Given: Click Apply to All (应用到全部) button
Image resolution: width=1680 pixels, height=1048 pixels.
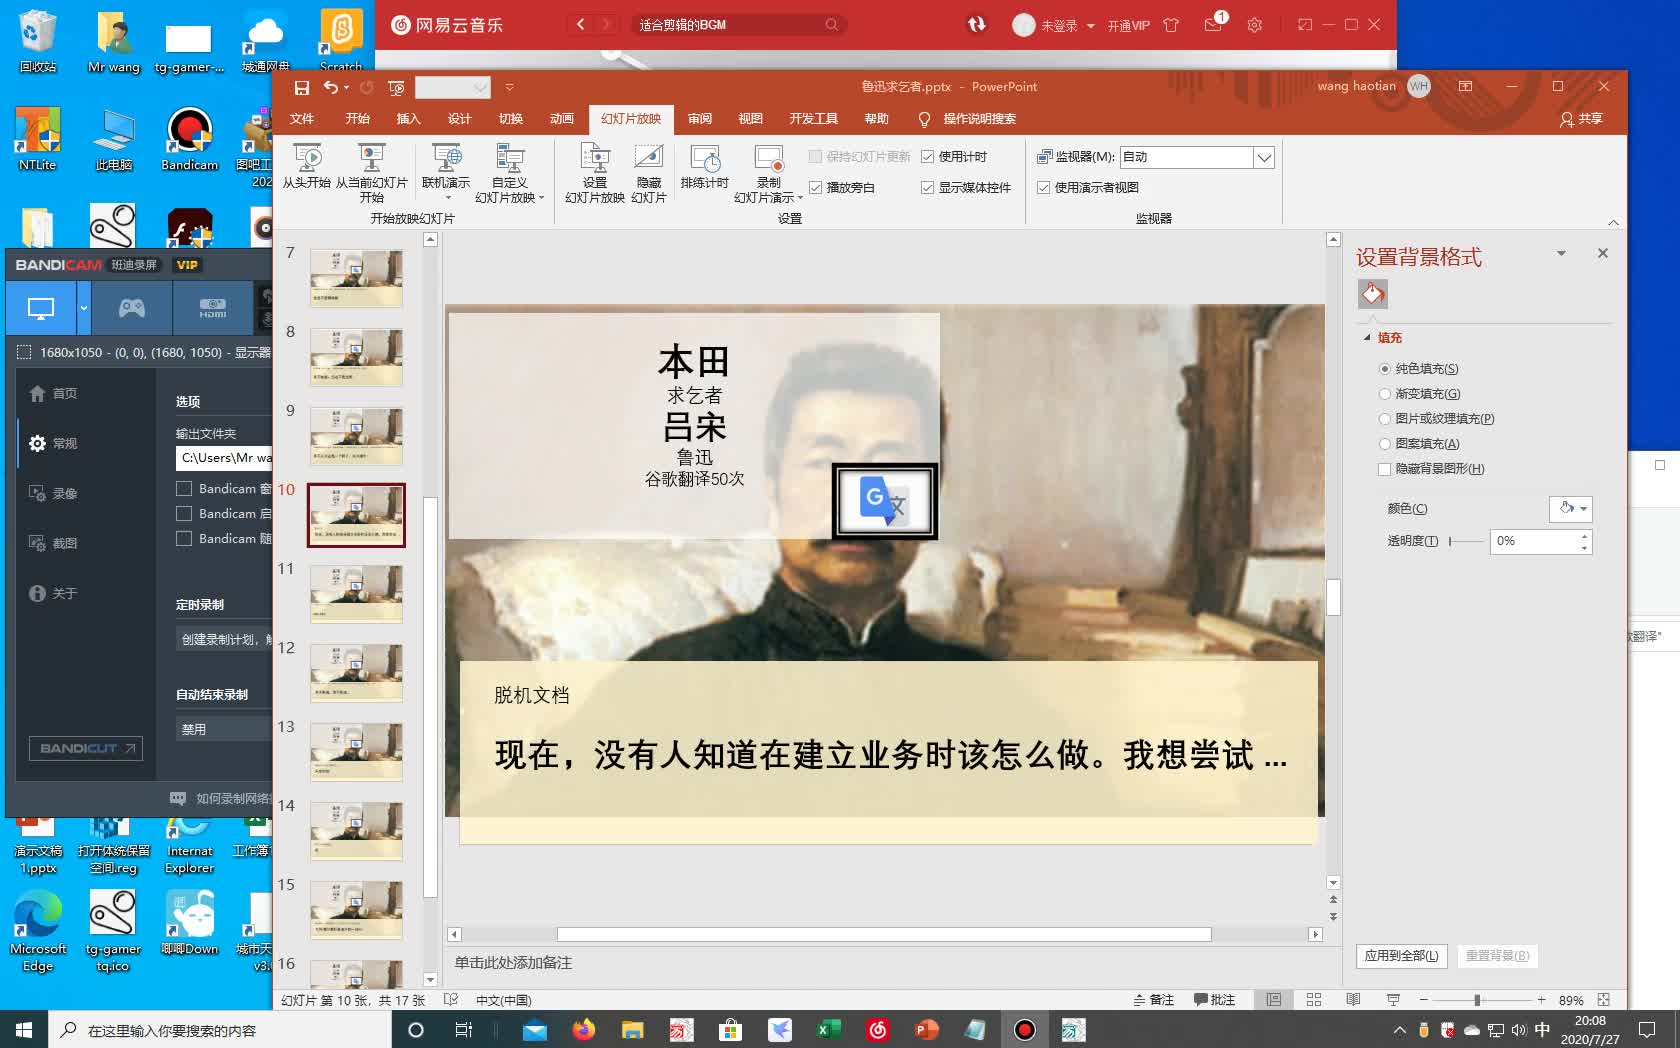Looking at the screenshot, I should point(1401,956).
